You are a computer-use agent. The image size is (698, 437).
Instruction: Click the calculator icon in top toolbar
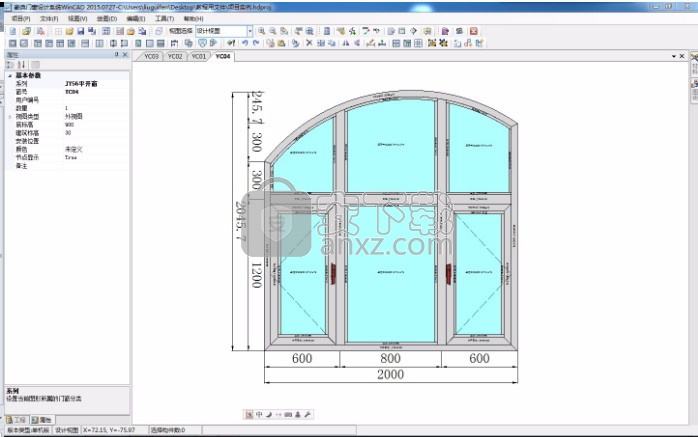click(327, 31)
